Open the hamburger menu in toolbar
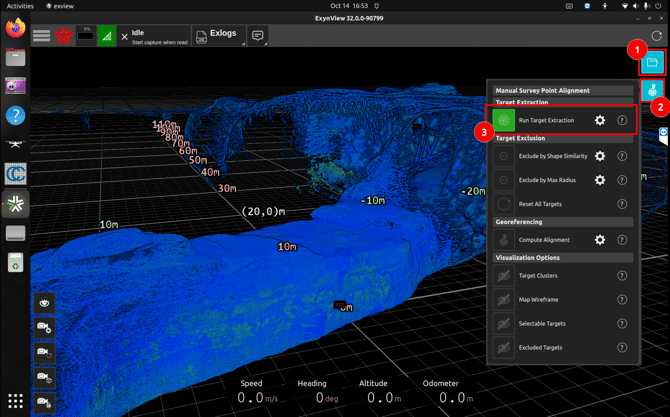Viewport: 670px width, 417px height. (41, 36)
